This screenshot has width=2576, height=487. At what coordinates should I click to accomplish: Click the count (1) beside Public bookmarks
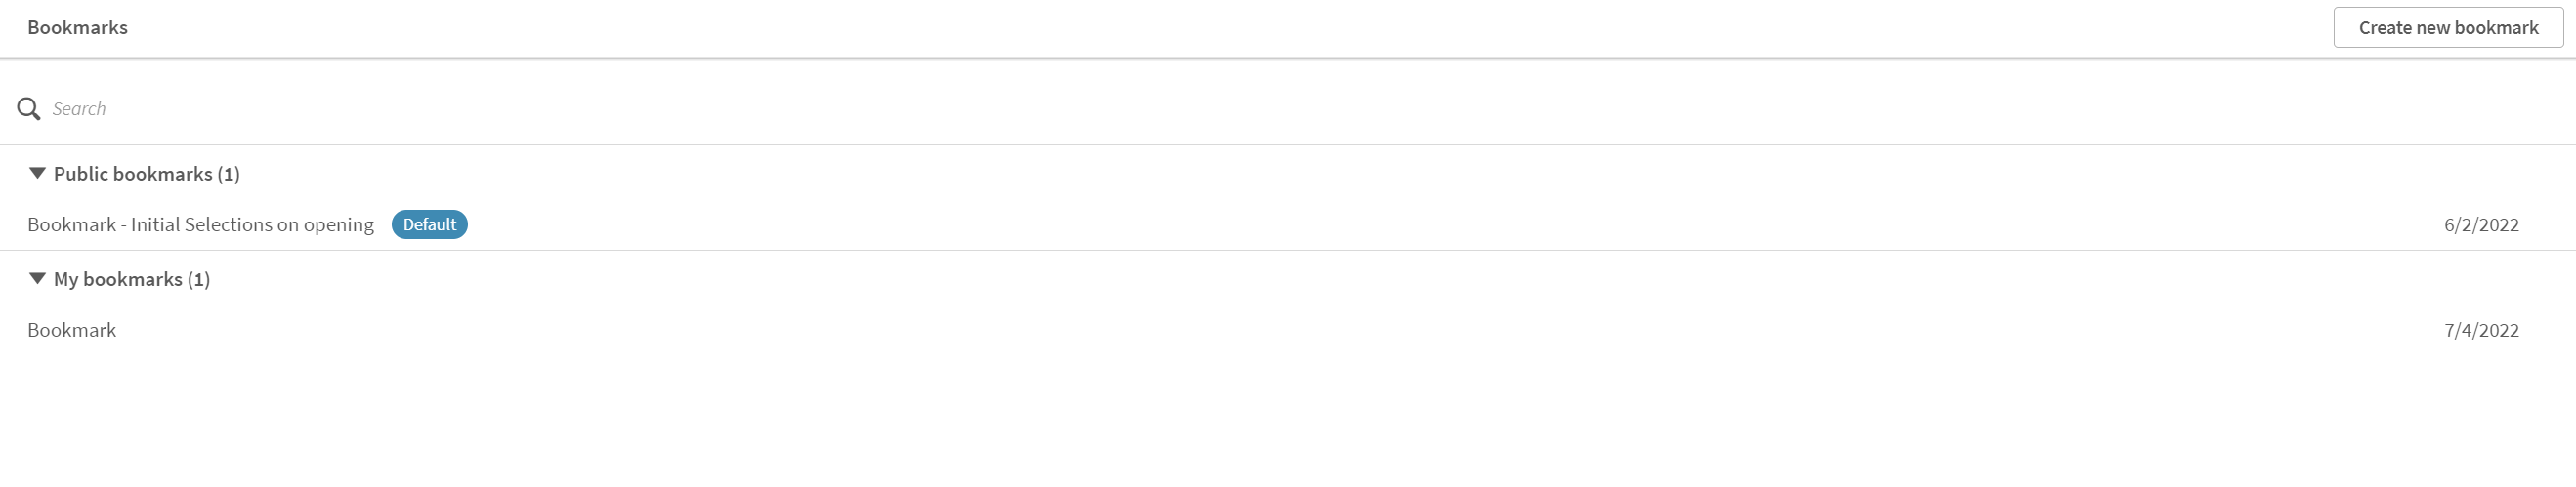coord(229,174)
